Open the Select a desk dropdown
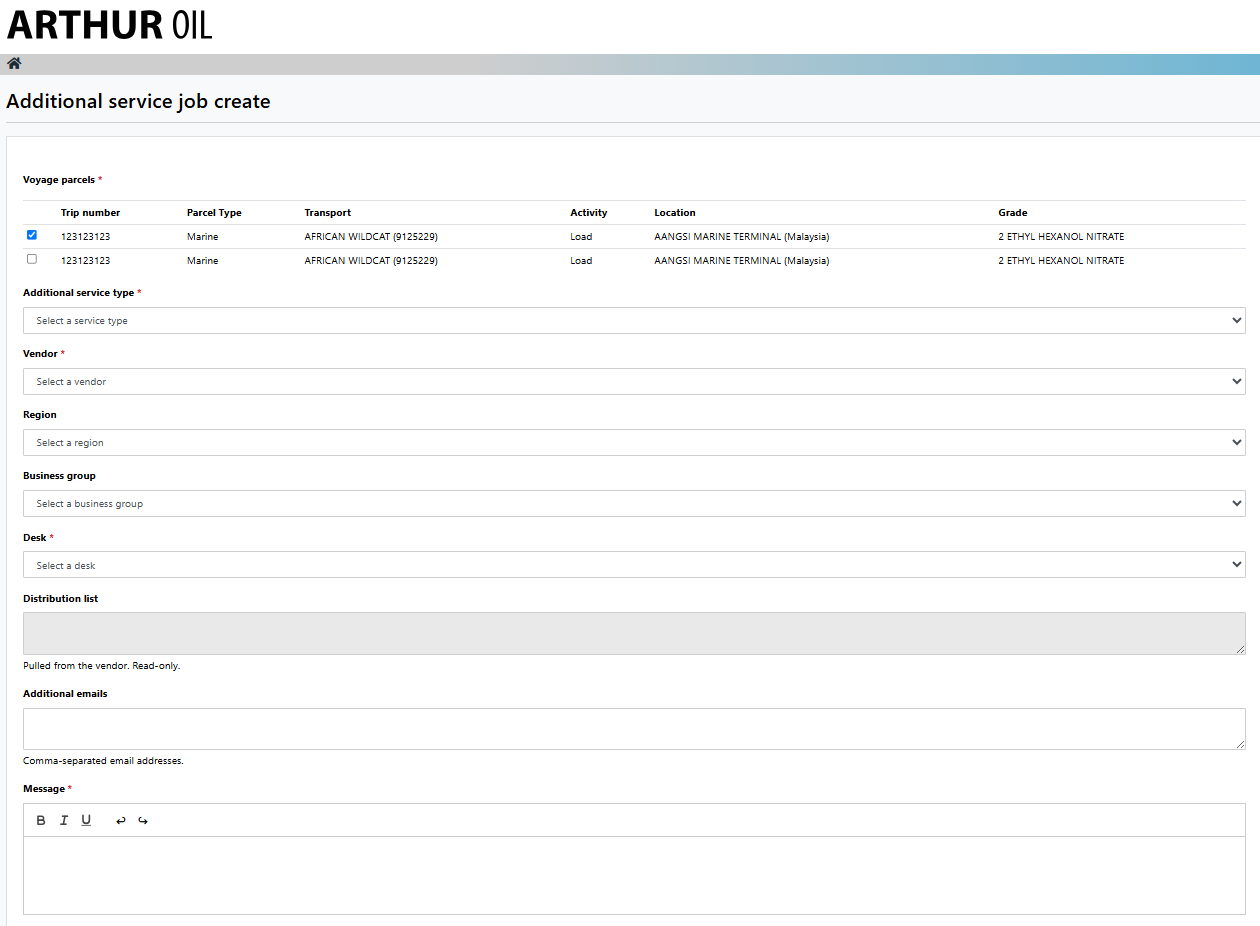This screenshot has height=926, width=1260. click(x=634, y=565)
